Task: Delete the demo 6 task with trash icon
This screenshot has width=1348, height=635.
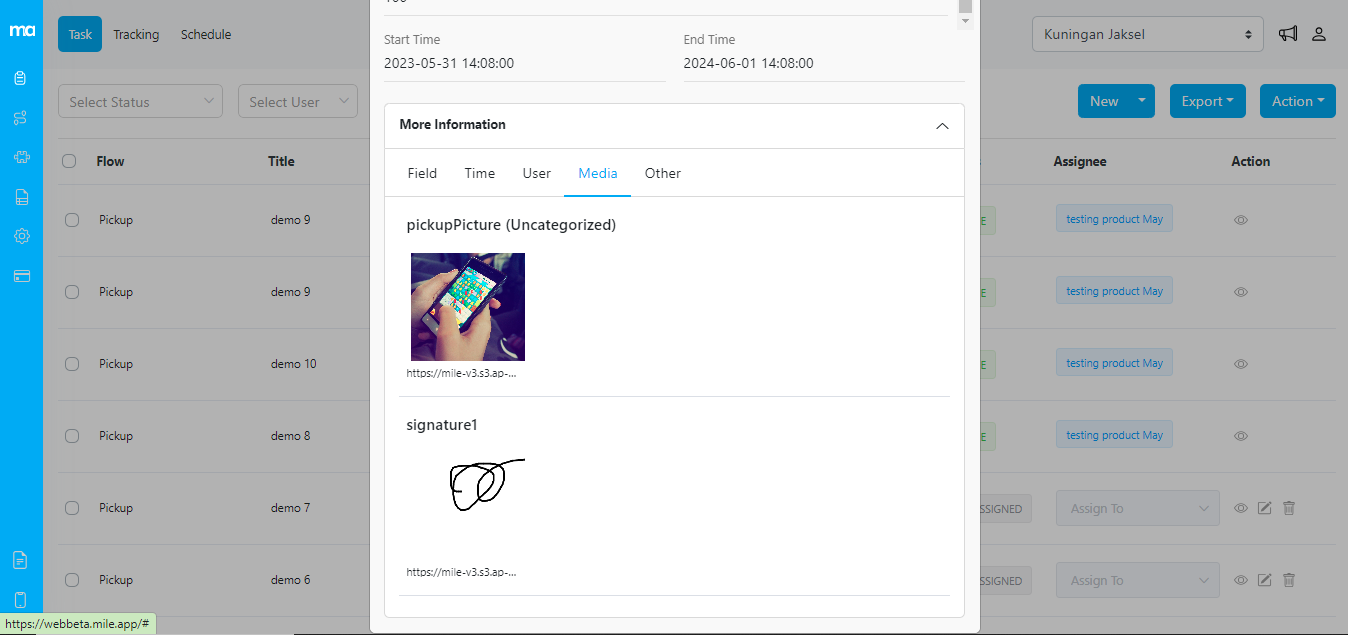Action: (x=1289, y=580)
